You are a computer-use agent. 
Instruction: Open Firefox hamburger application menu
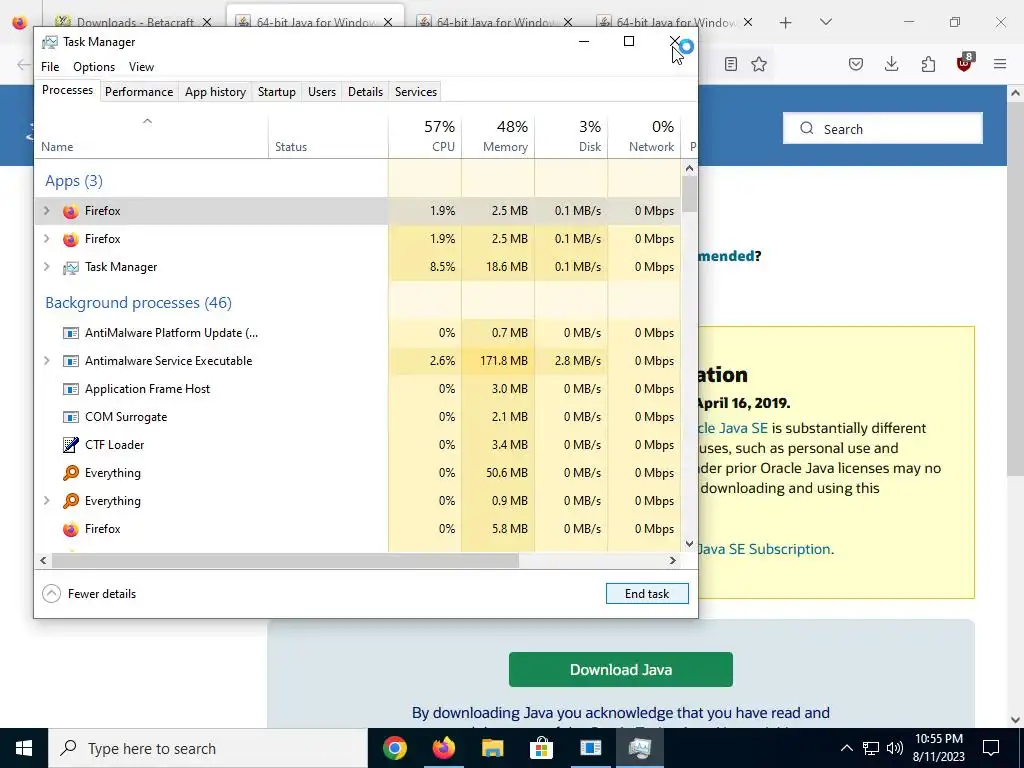[x=1000, y=64]
